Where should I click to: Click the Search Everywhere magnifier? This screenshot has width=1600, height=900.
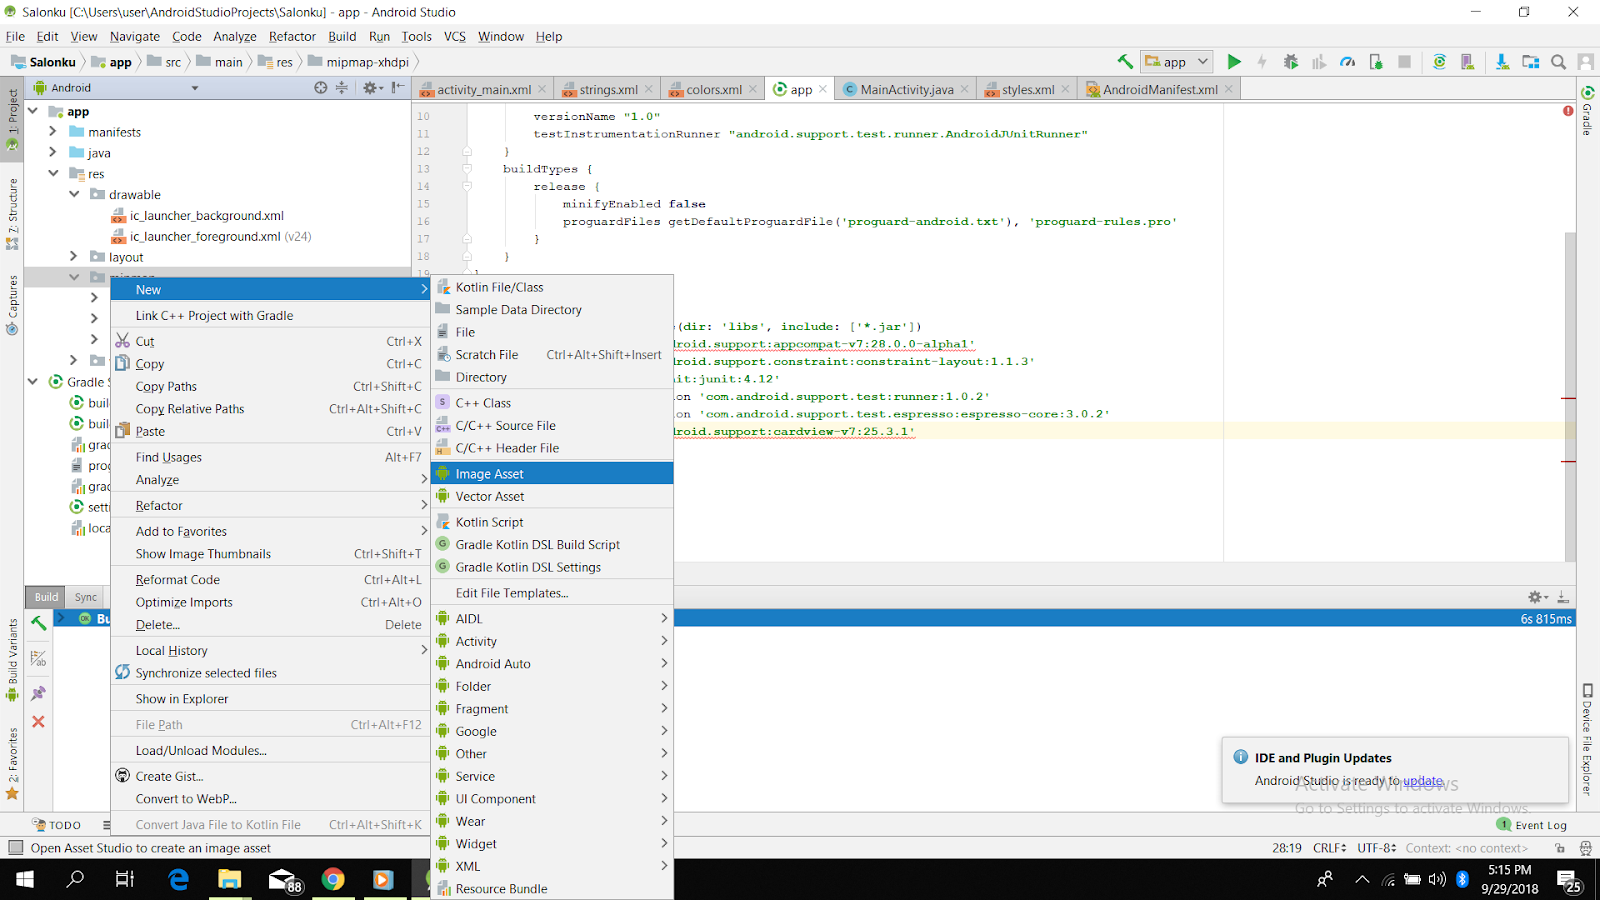click(x=1558, y=61)
